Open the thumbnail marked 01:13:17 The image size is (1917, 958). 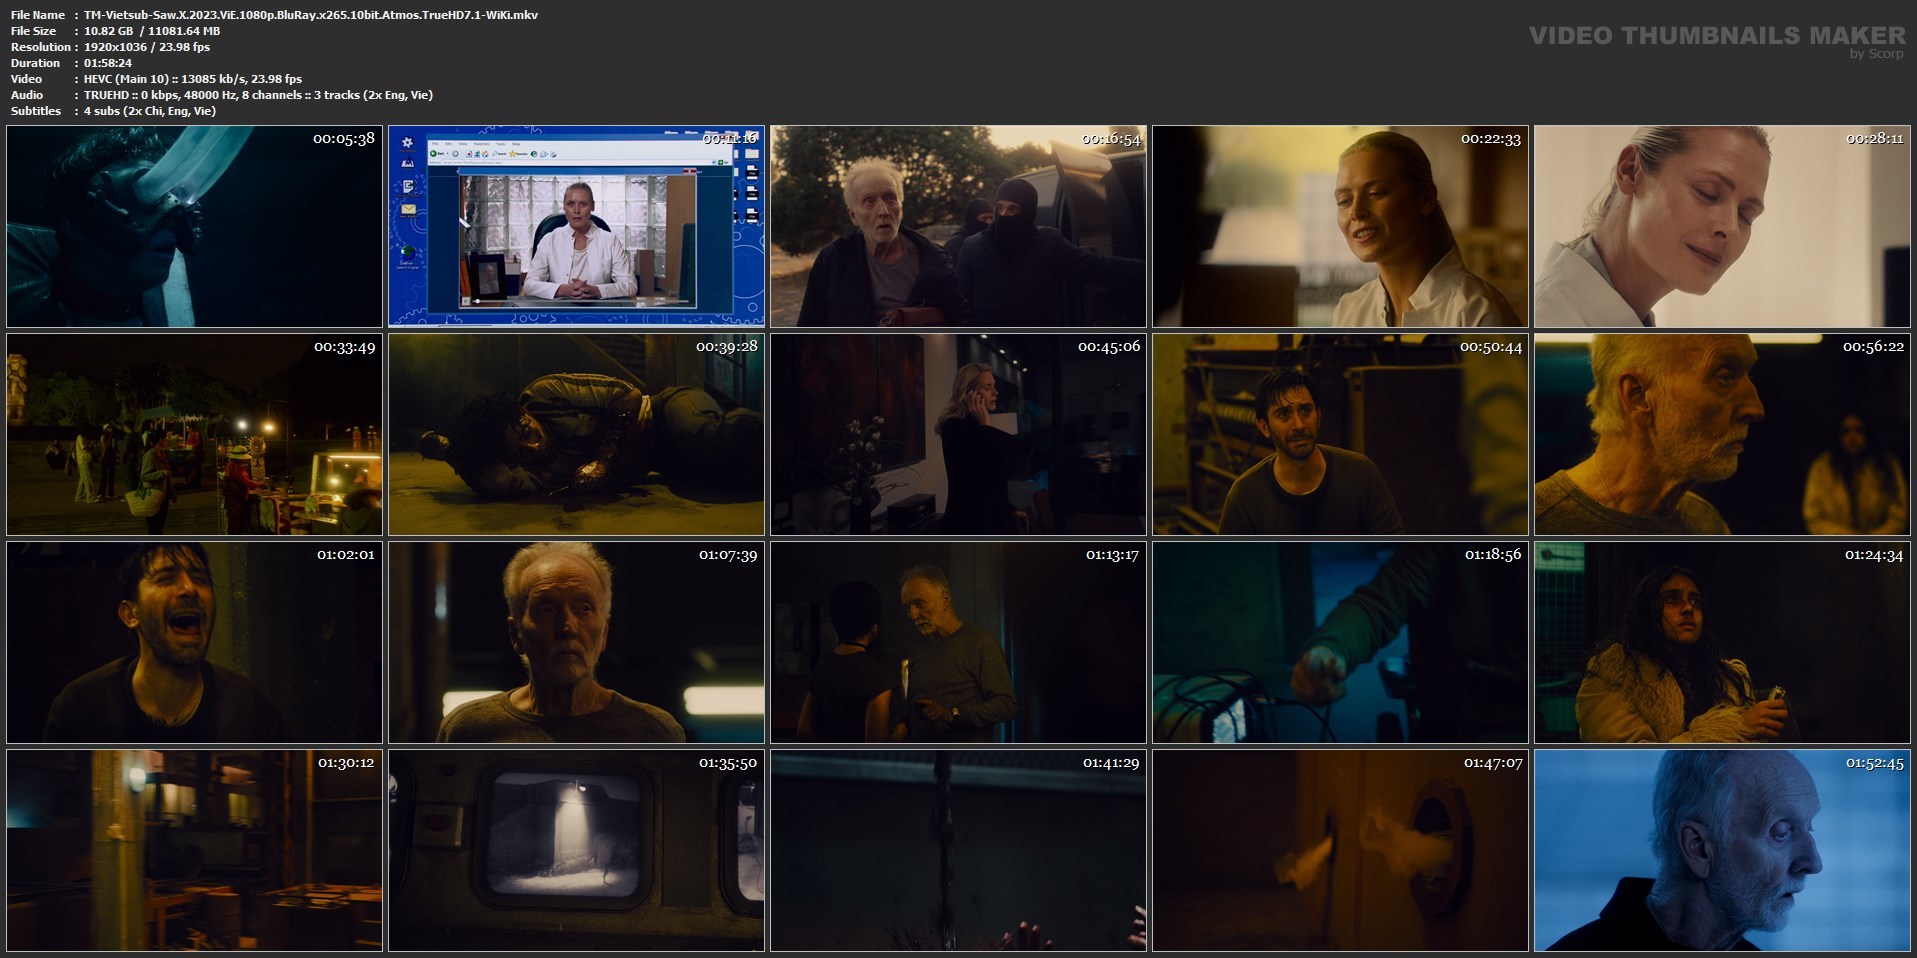coord(958,642)
